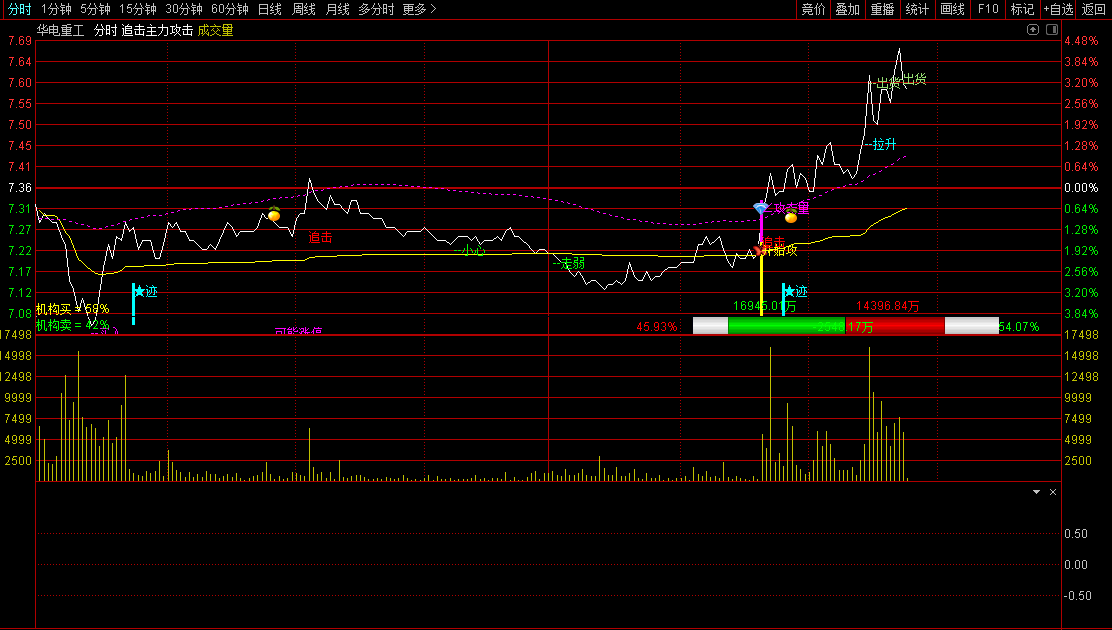The height and width of the screenshot is (630, 1112).
Task: Open the 竞价 auction view
Action: (813, 9)
